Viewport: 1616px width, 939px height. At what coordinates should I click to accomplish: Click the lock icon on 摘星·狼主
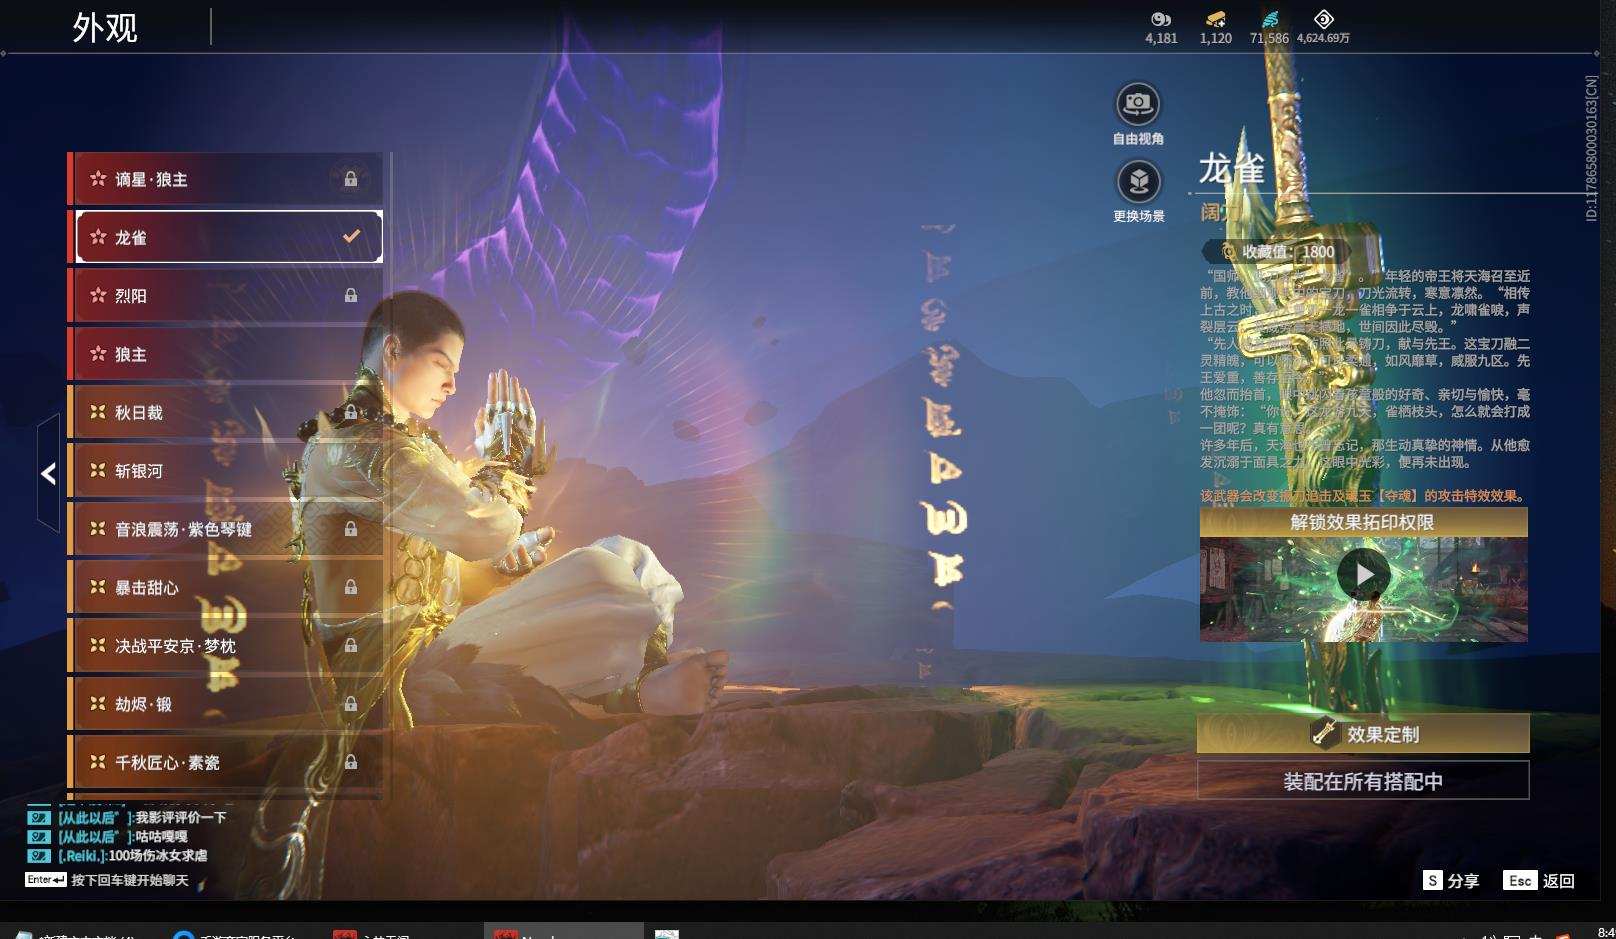click(351, 179)
